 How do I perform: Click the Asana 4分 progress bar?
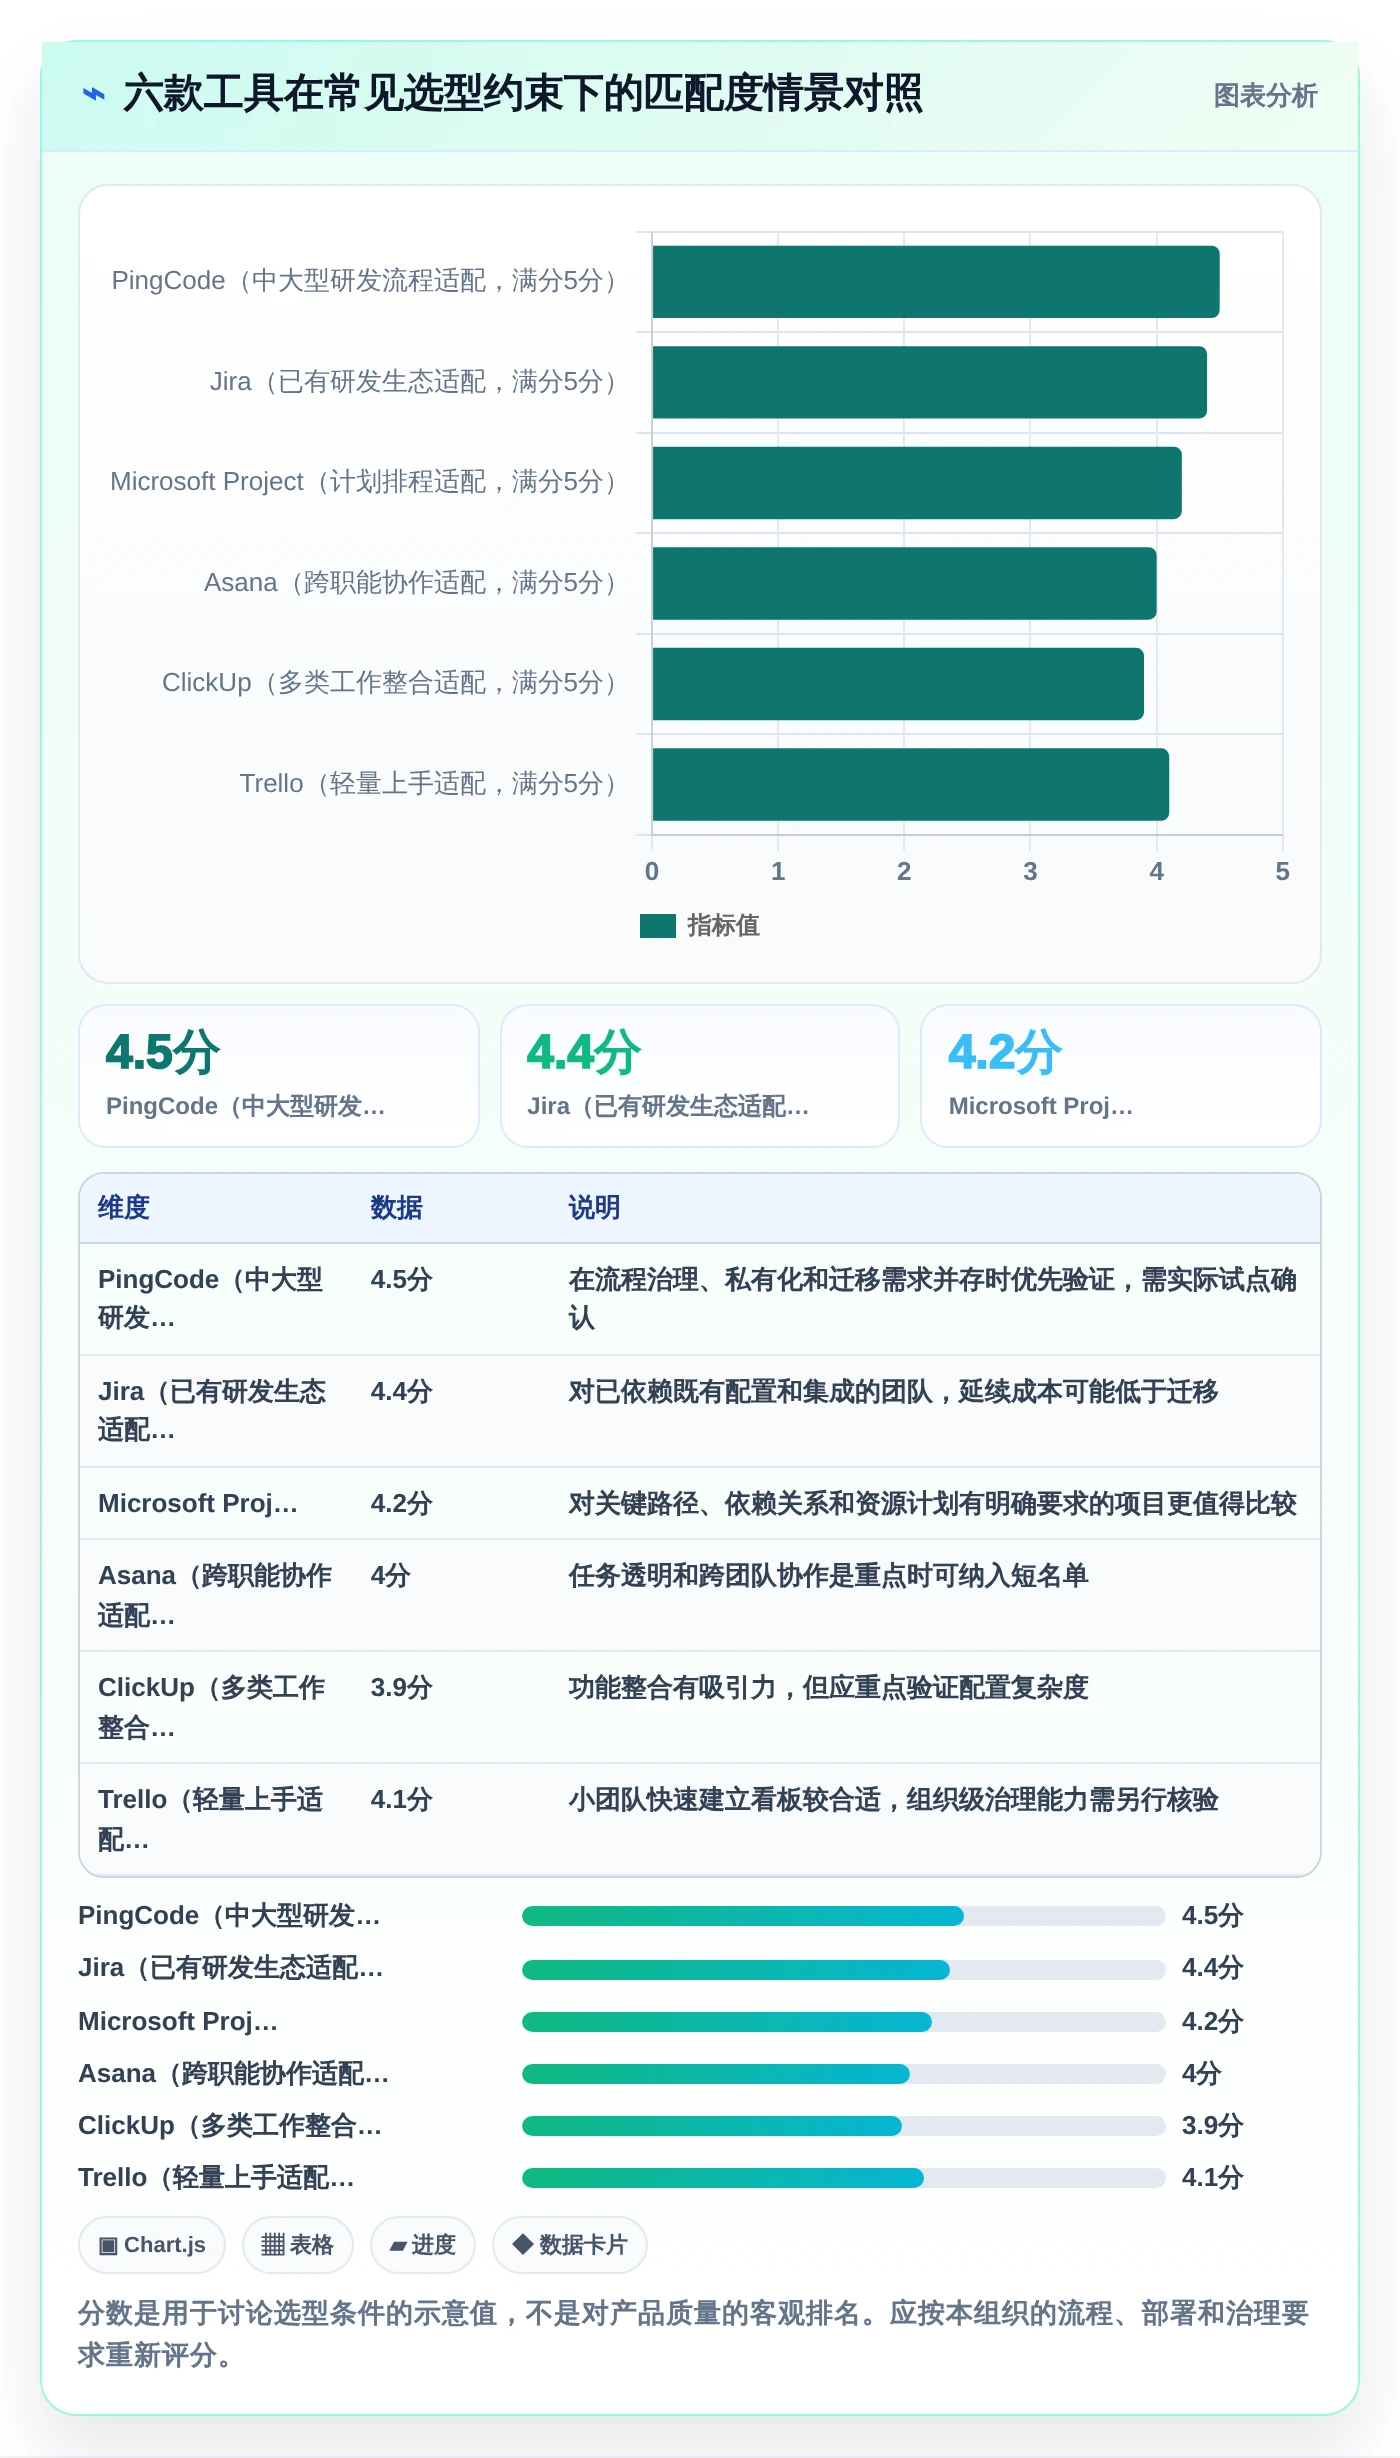pos(843,2074)
